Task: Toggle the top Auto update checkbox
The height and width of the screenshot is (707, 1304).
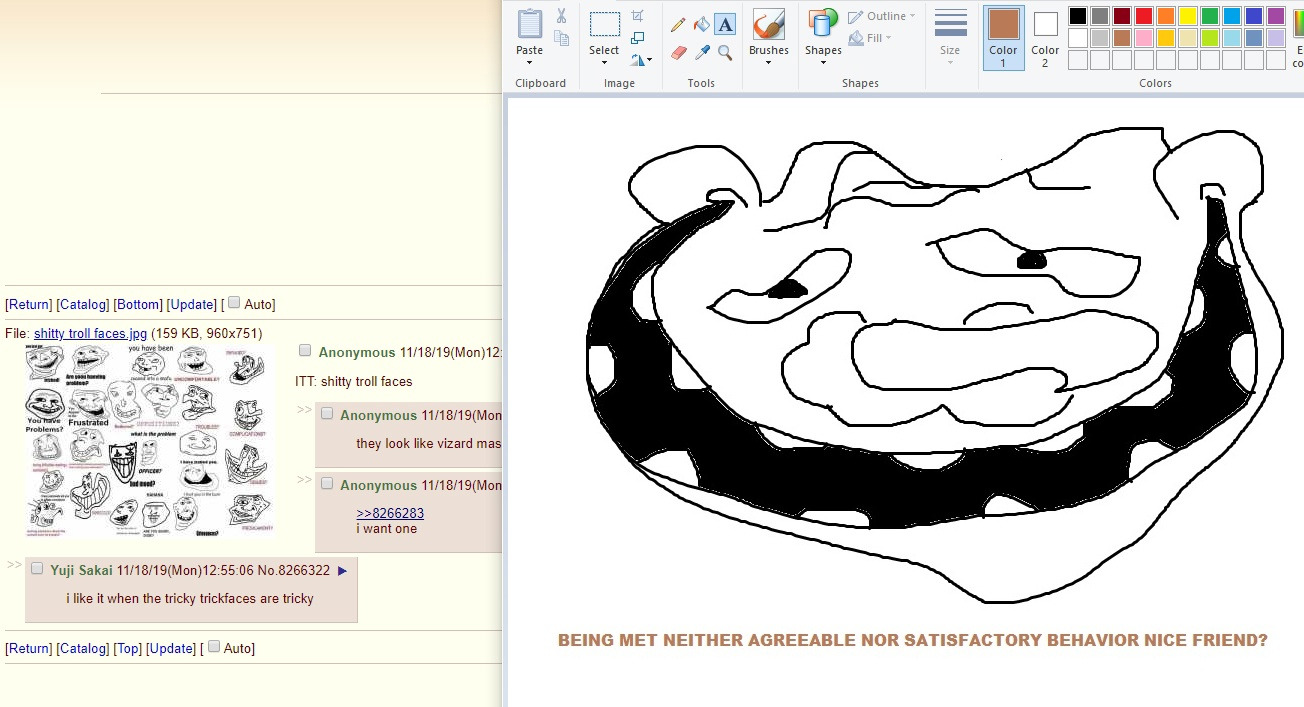Action: 234,303
